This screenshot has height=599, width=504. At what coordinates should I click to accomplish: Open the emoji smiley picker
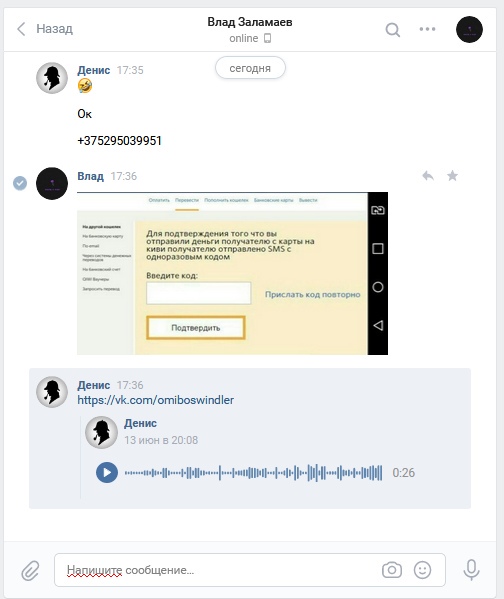pyautogui.click(x=422, y=570)
